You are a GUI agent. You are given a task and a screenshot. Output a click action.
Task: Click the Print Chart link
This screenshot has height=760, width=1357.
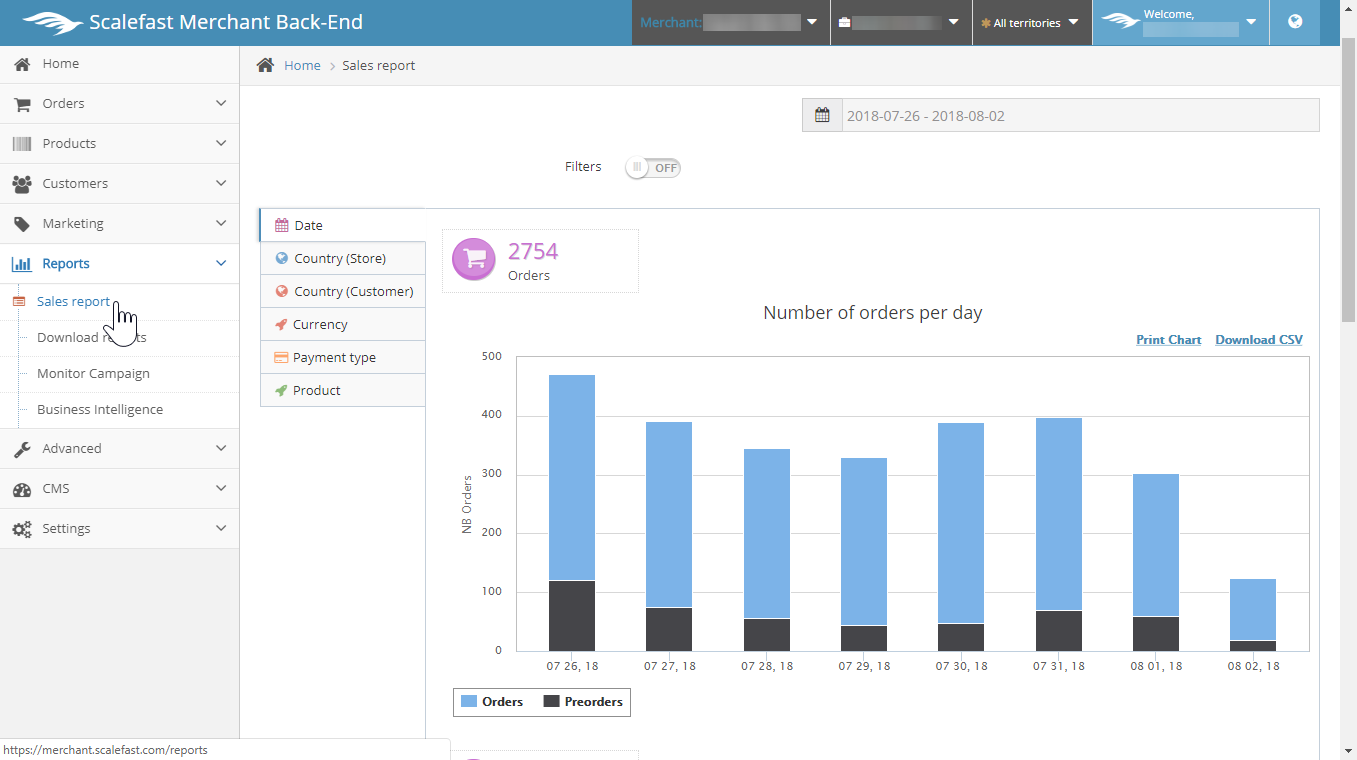[1168, 340]
